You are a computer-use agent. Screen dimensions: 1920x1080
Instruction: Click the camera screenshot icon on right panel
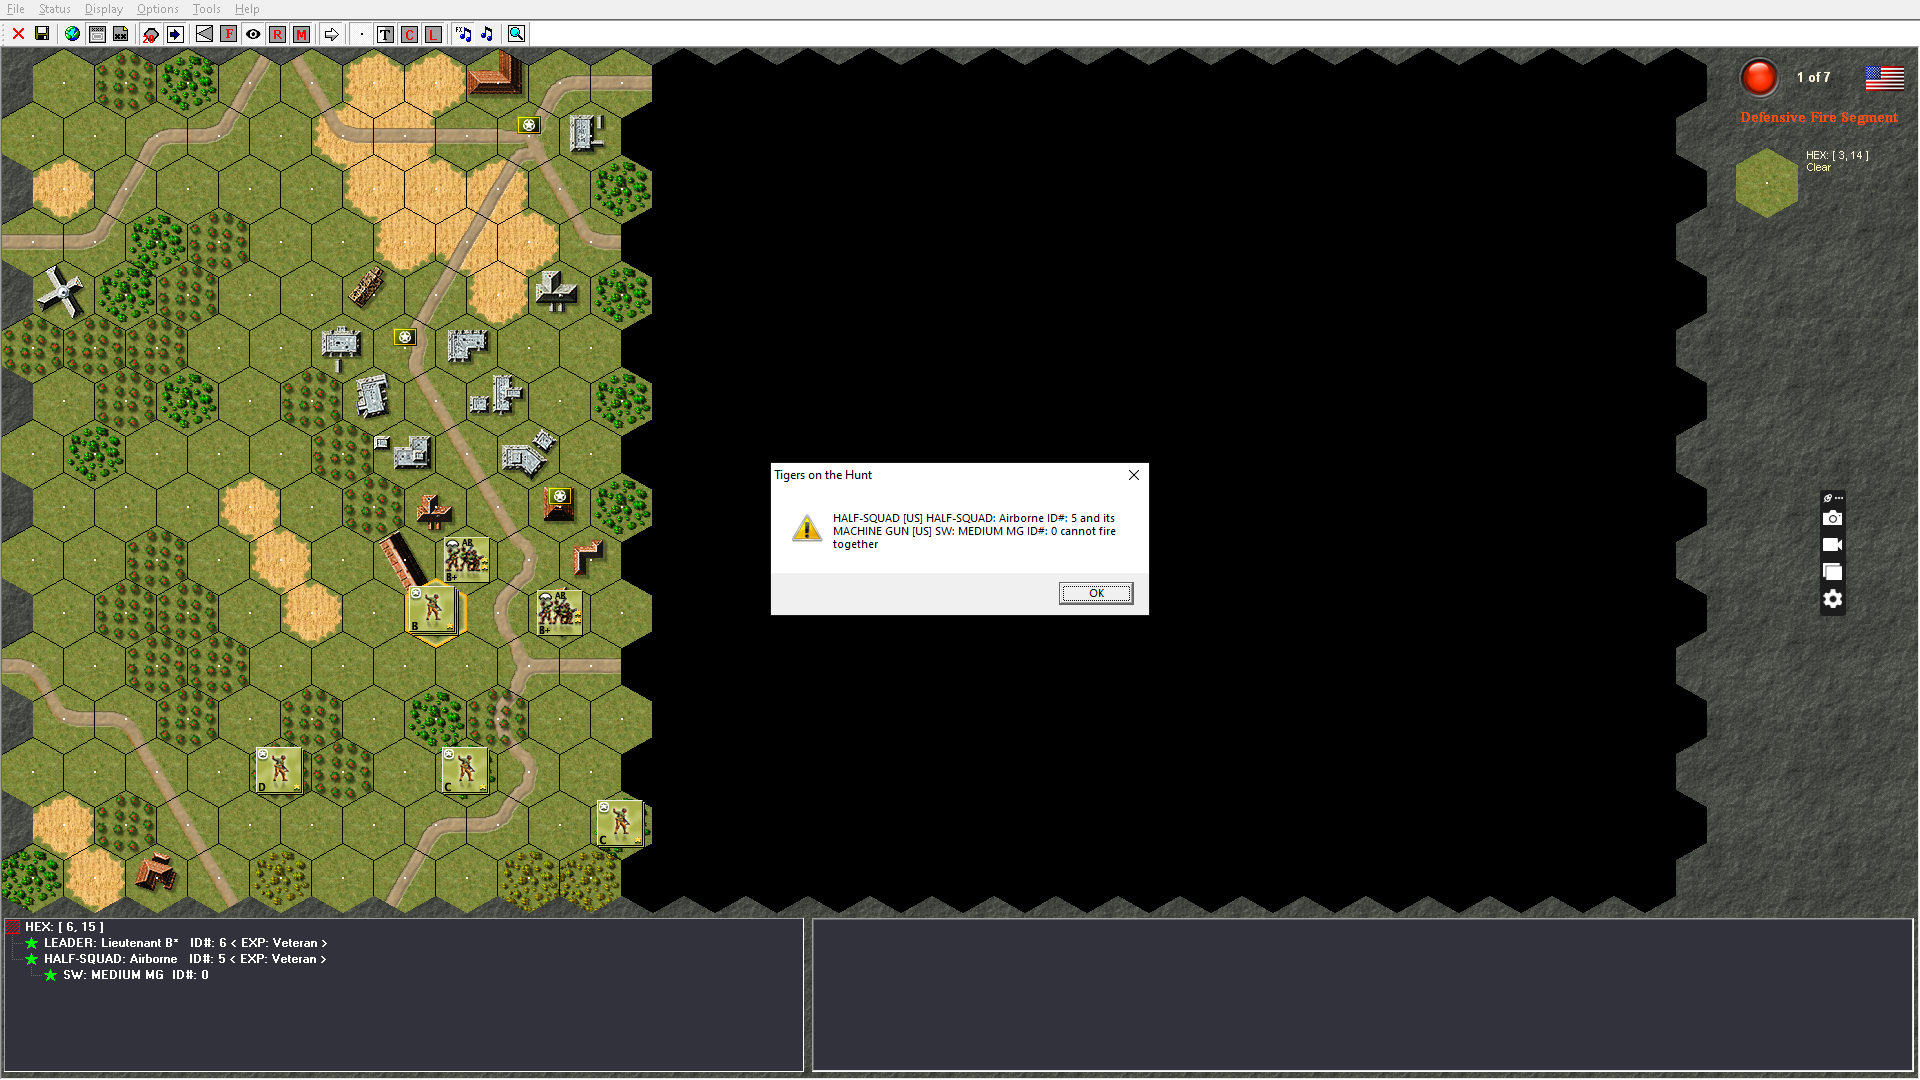[x=1832, y=518]
